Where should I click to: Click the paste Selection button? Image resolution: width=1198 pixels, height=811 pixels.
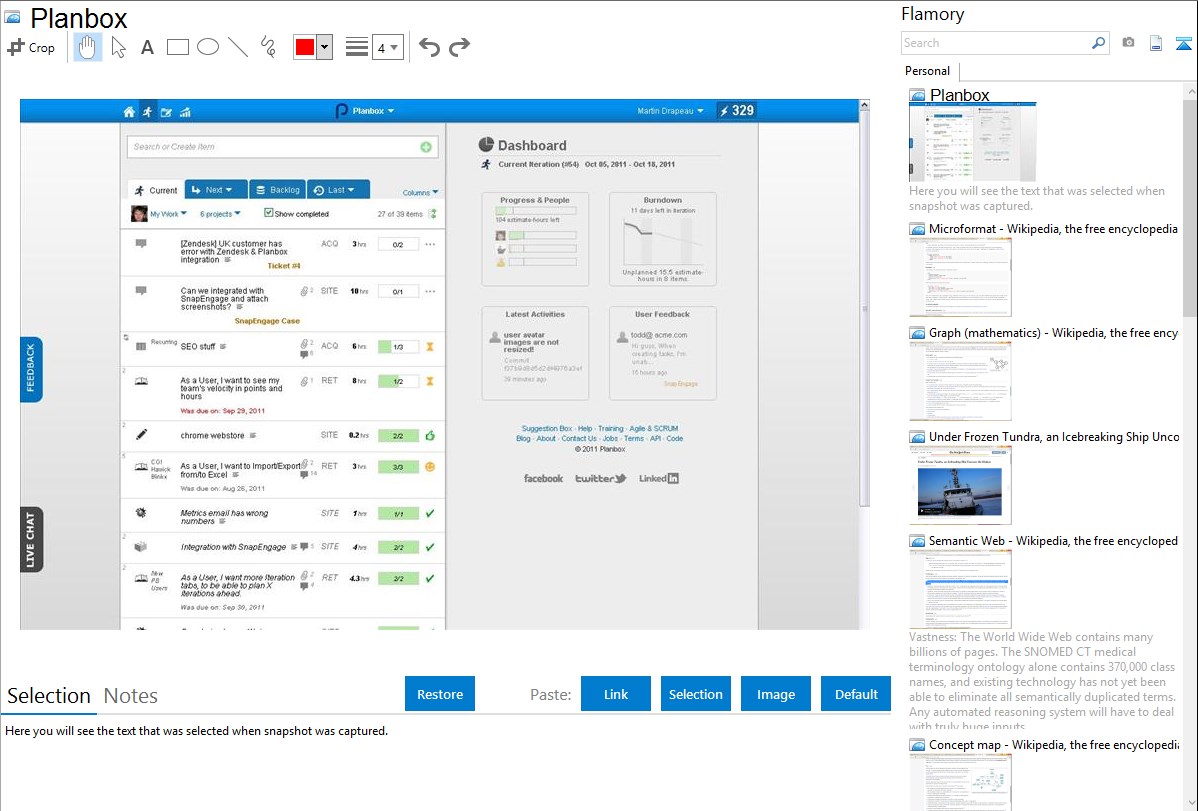click(x=696, y=694)
